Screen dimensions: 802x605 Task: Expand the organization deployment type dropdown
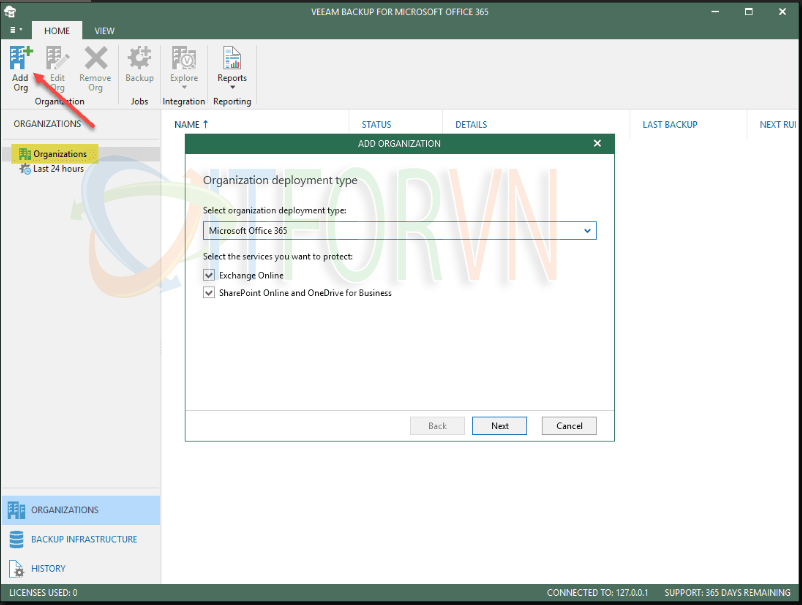[x=587, y=231]
